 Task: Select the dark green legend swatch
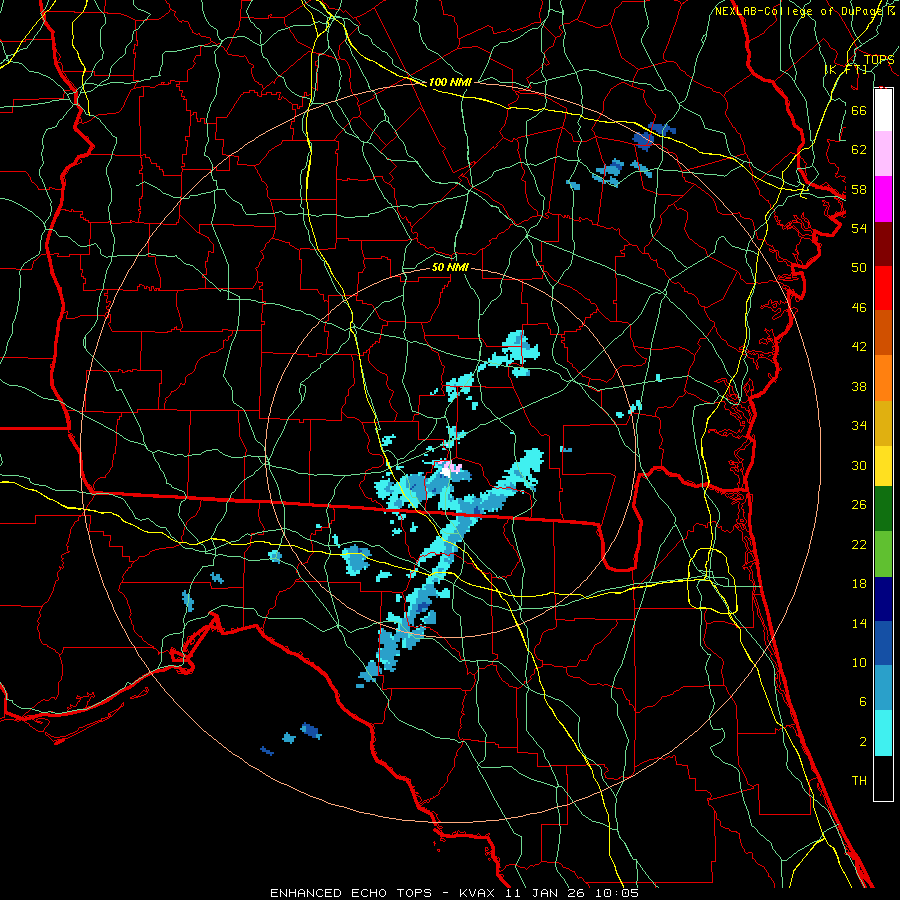pos(883,509)
